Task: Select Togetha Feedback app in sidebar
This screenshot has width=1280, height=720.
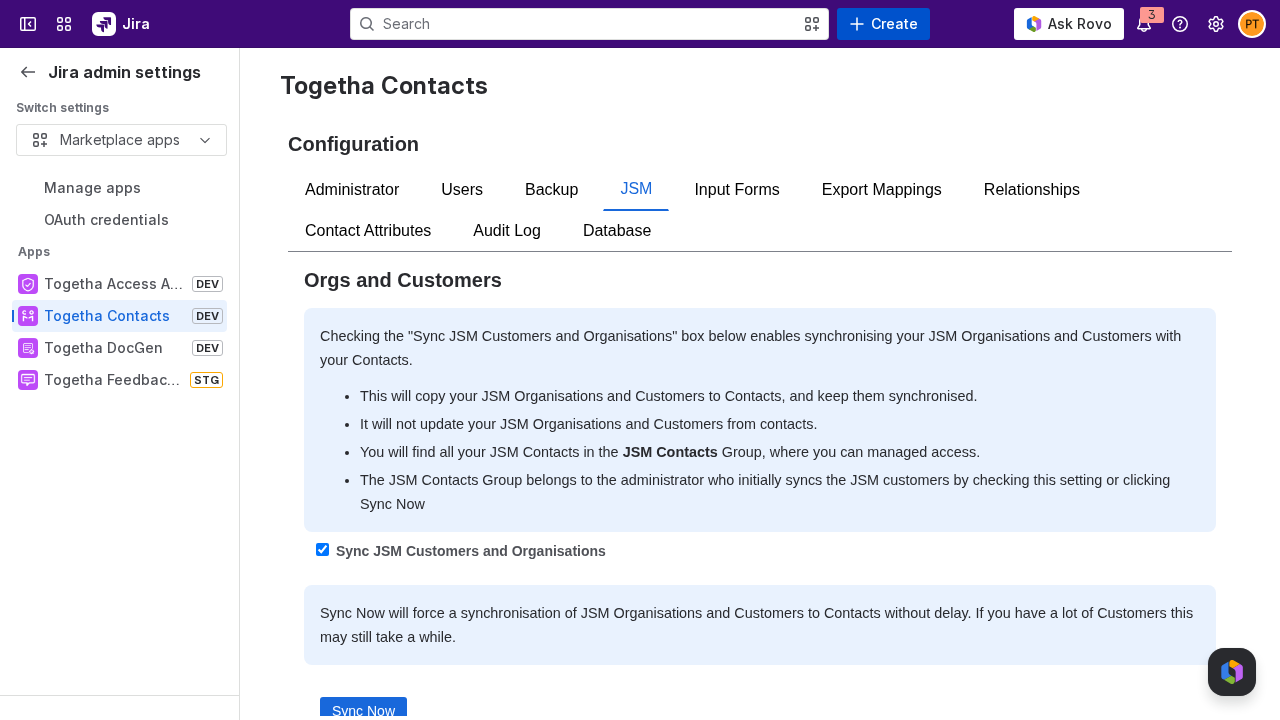Action: (119, 380)
